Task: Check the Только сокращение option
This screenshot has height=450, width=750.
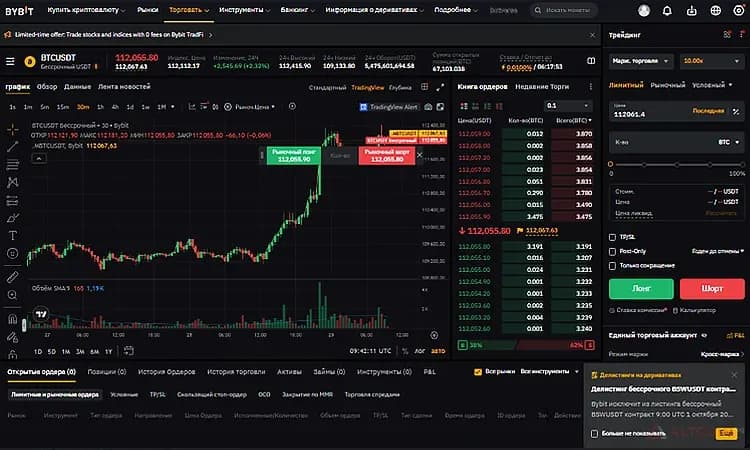Action: 612,266
